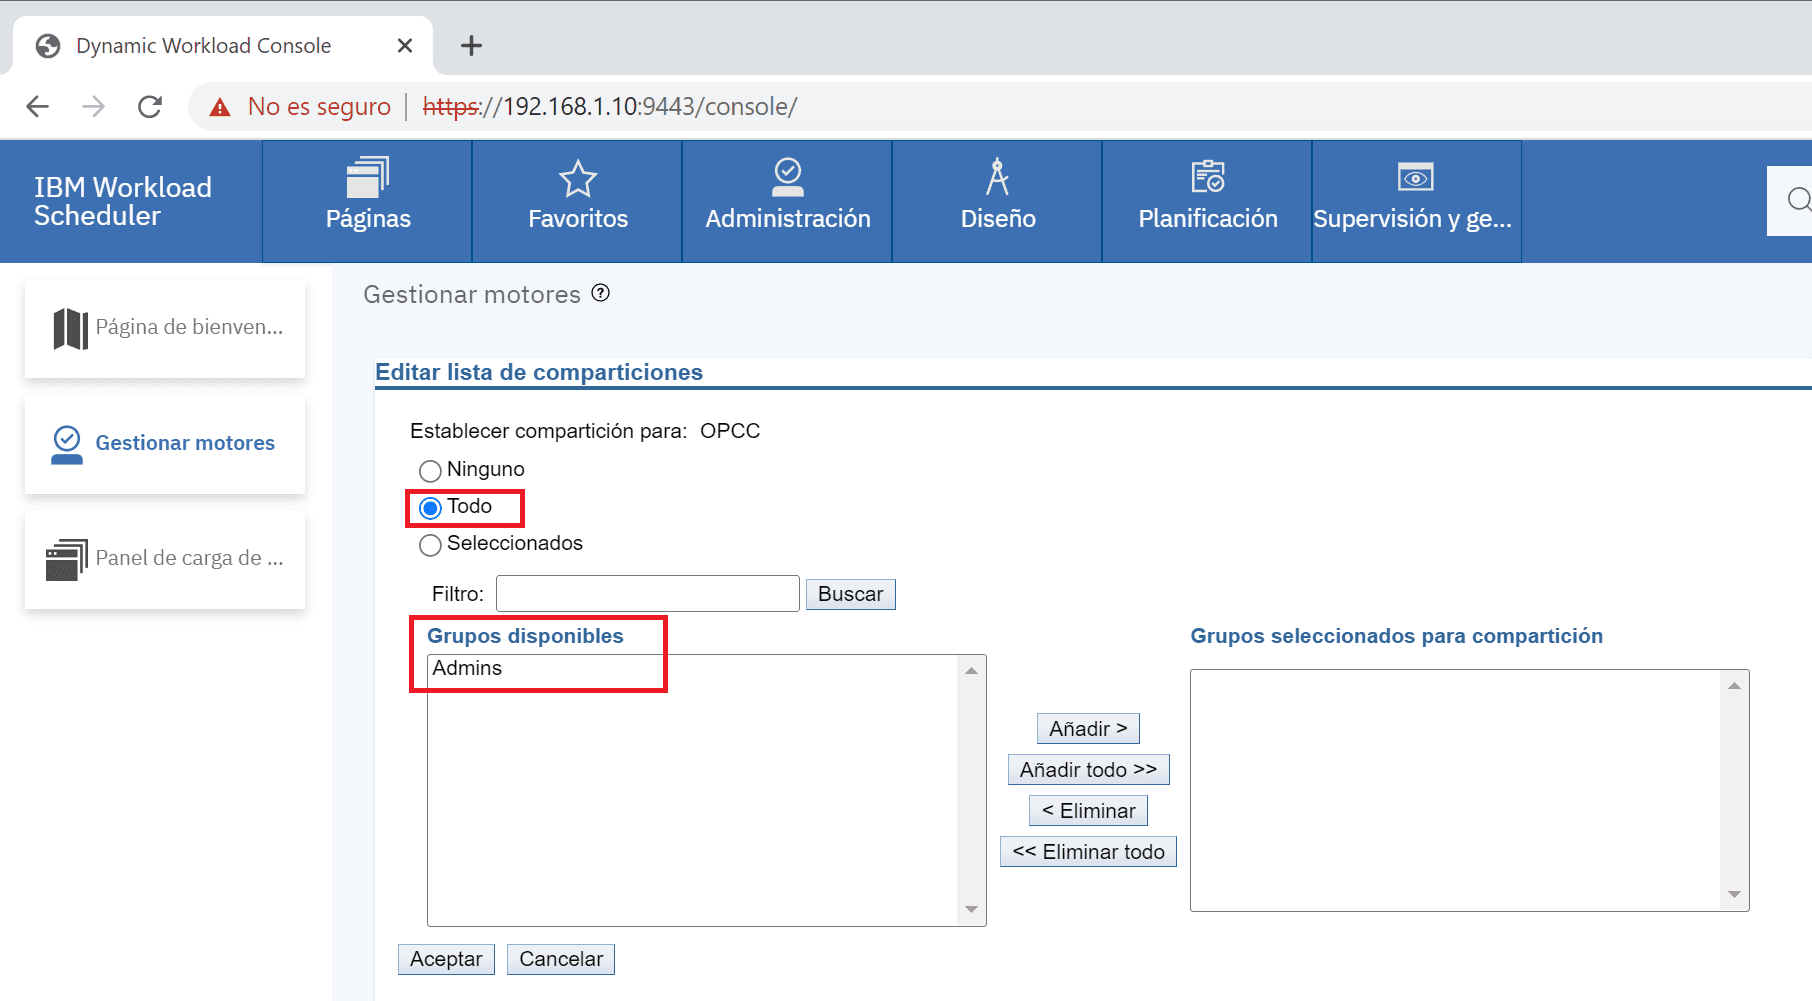1812x1001 pixels.
Task: Click up arrow of selected groups scrollbar
Action: click(1734, 685)
